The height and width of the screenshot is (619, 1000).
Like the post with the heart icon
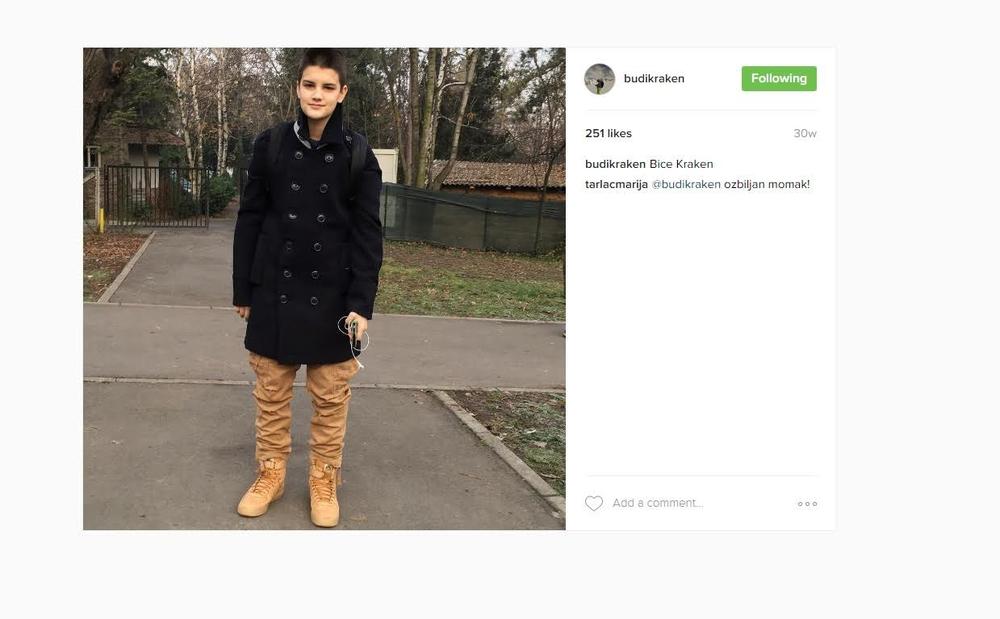click(594, 504)
